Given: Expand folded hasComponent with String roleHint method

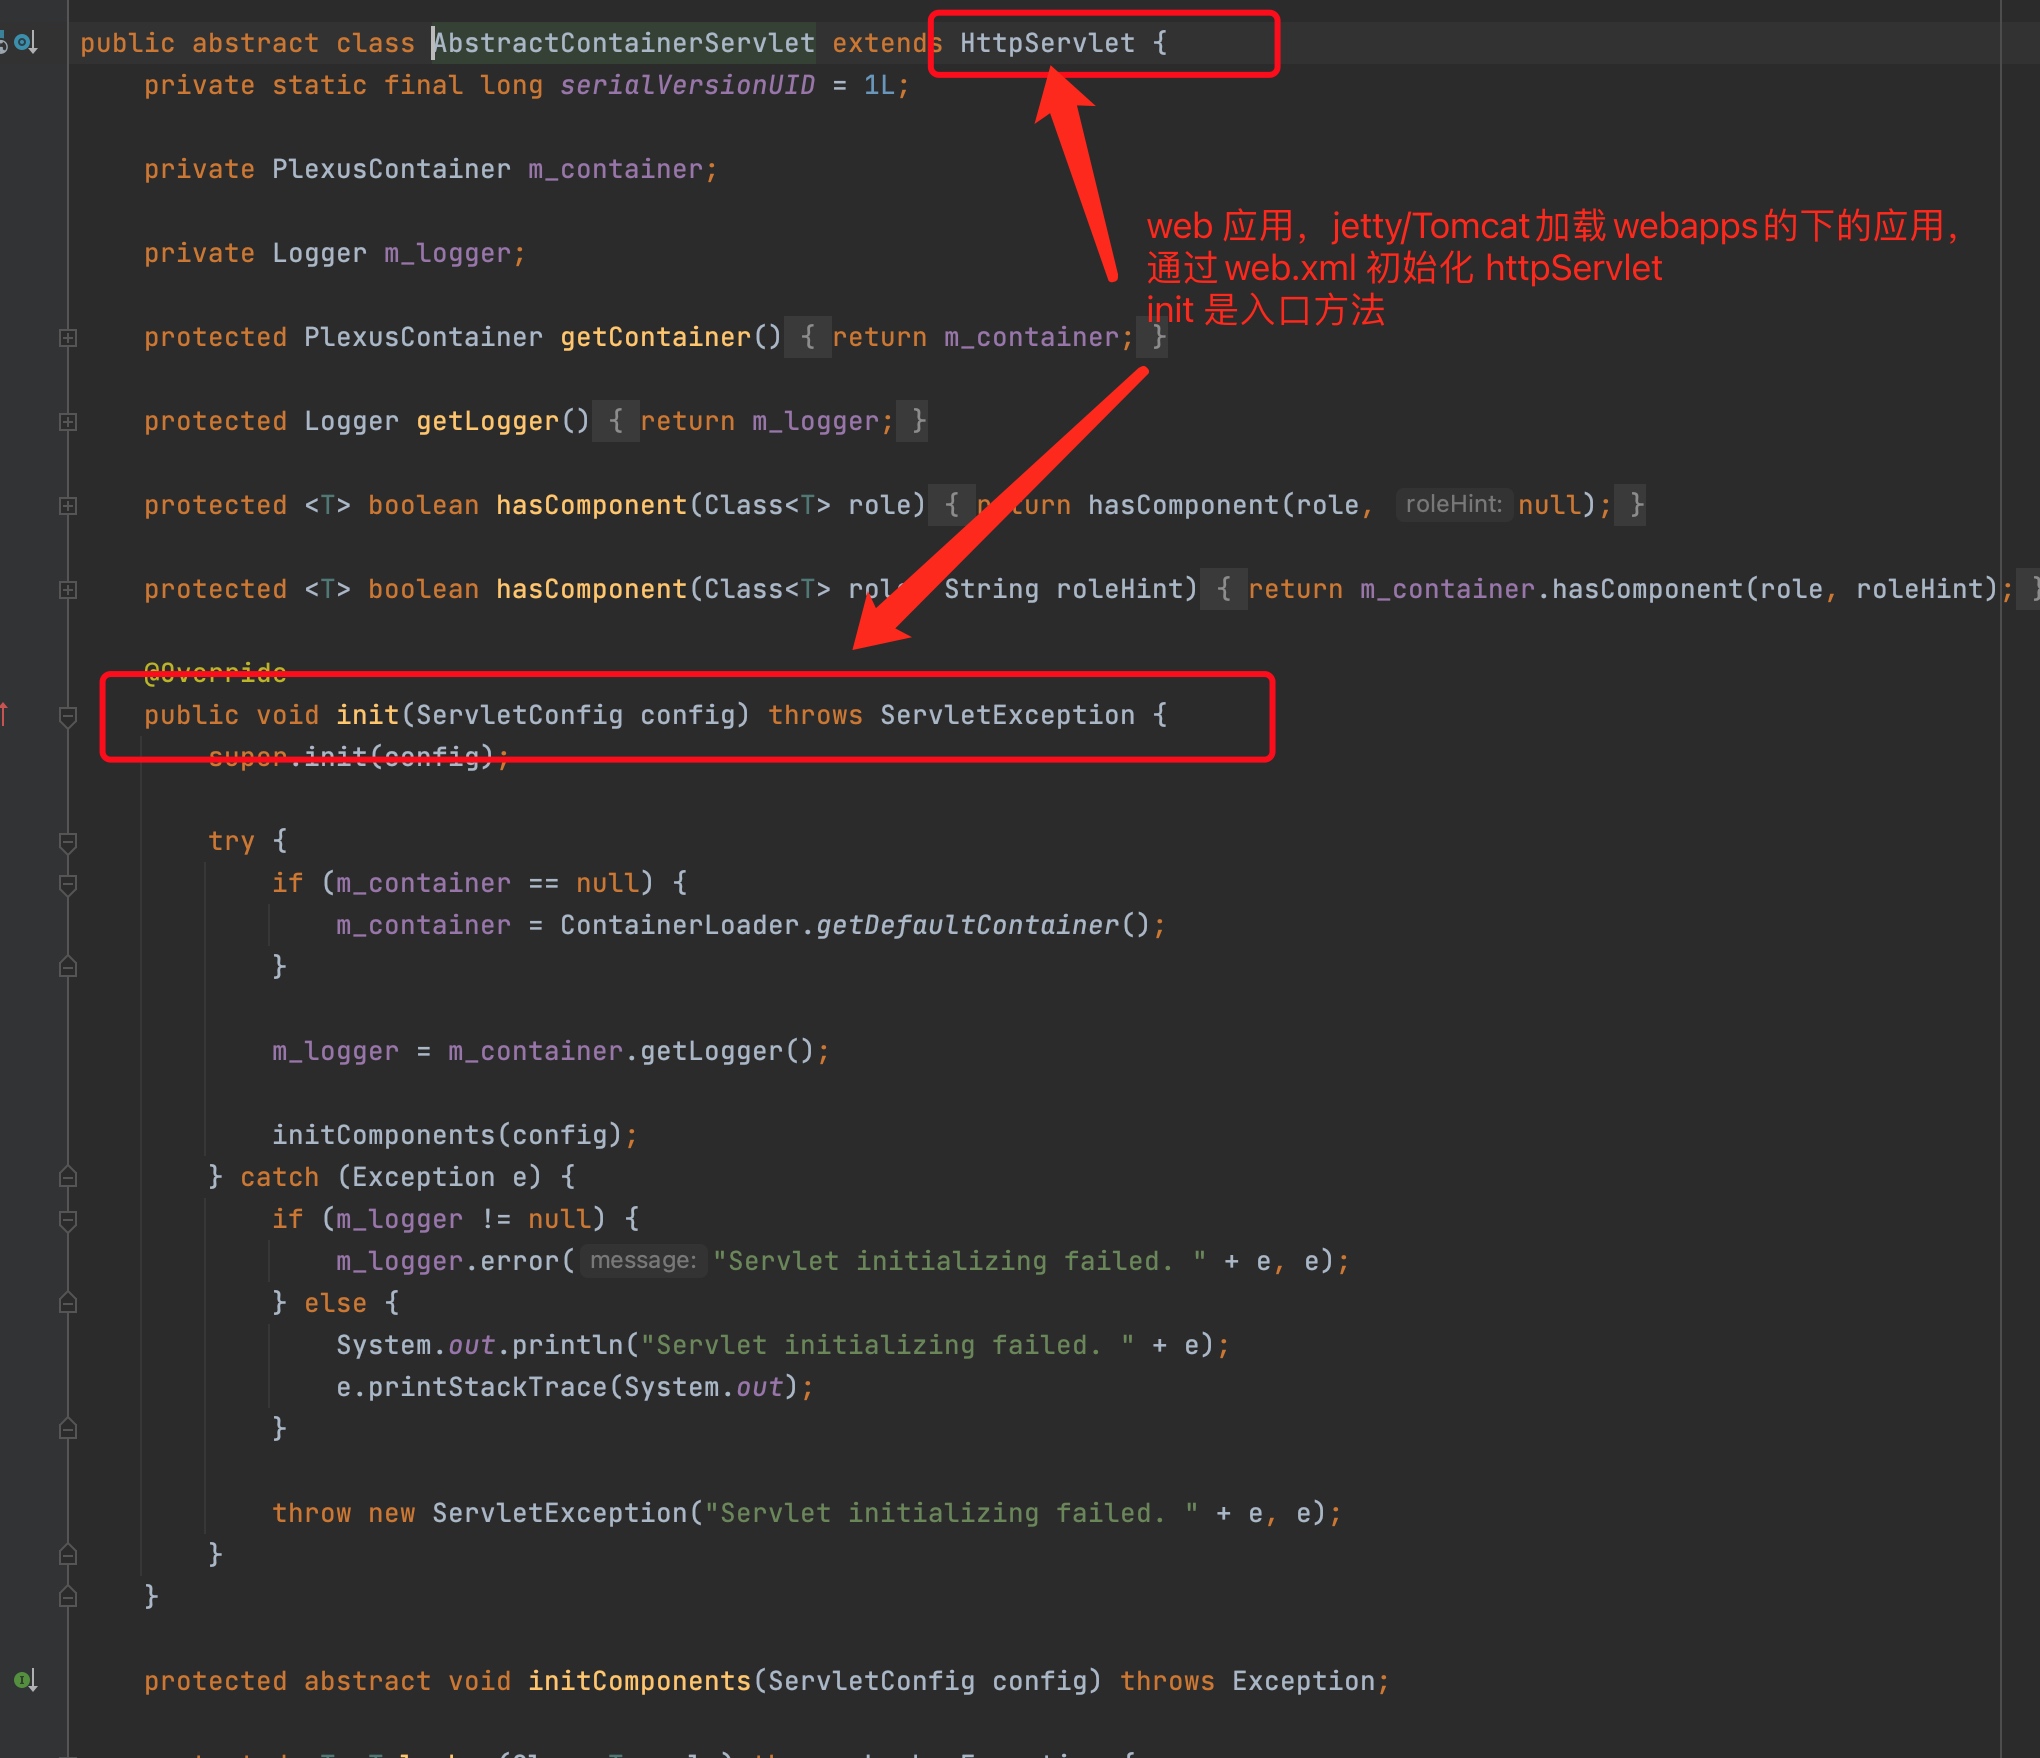Looking at the screenshot, I should [68, 590].
